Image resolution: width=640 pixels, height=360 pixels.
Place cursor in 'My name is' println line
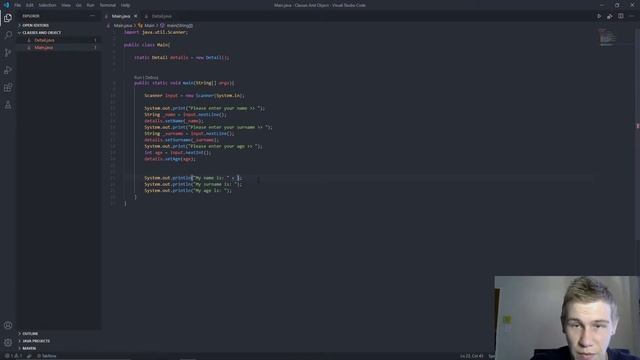(193, 178)
